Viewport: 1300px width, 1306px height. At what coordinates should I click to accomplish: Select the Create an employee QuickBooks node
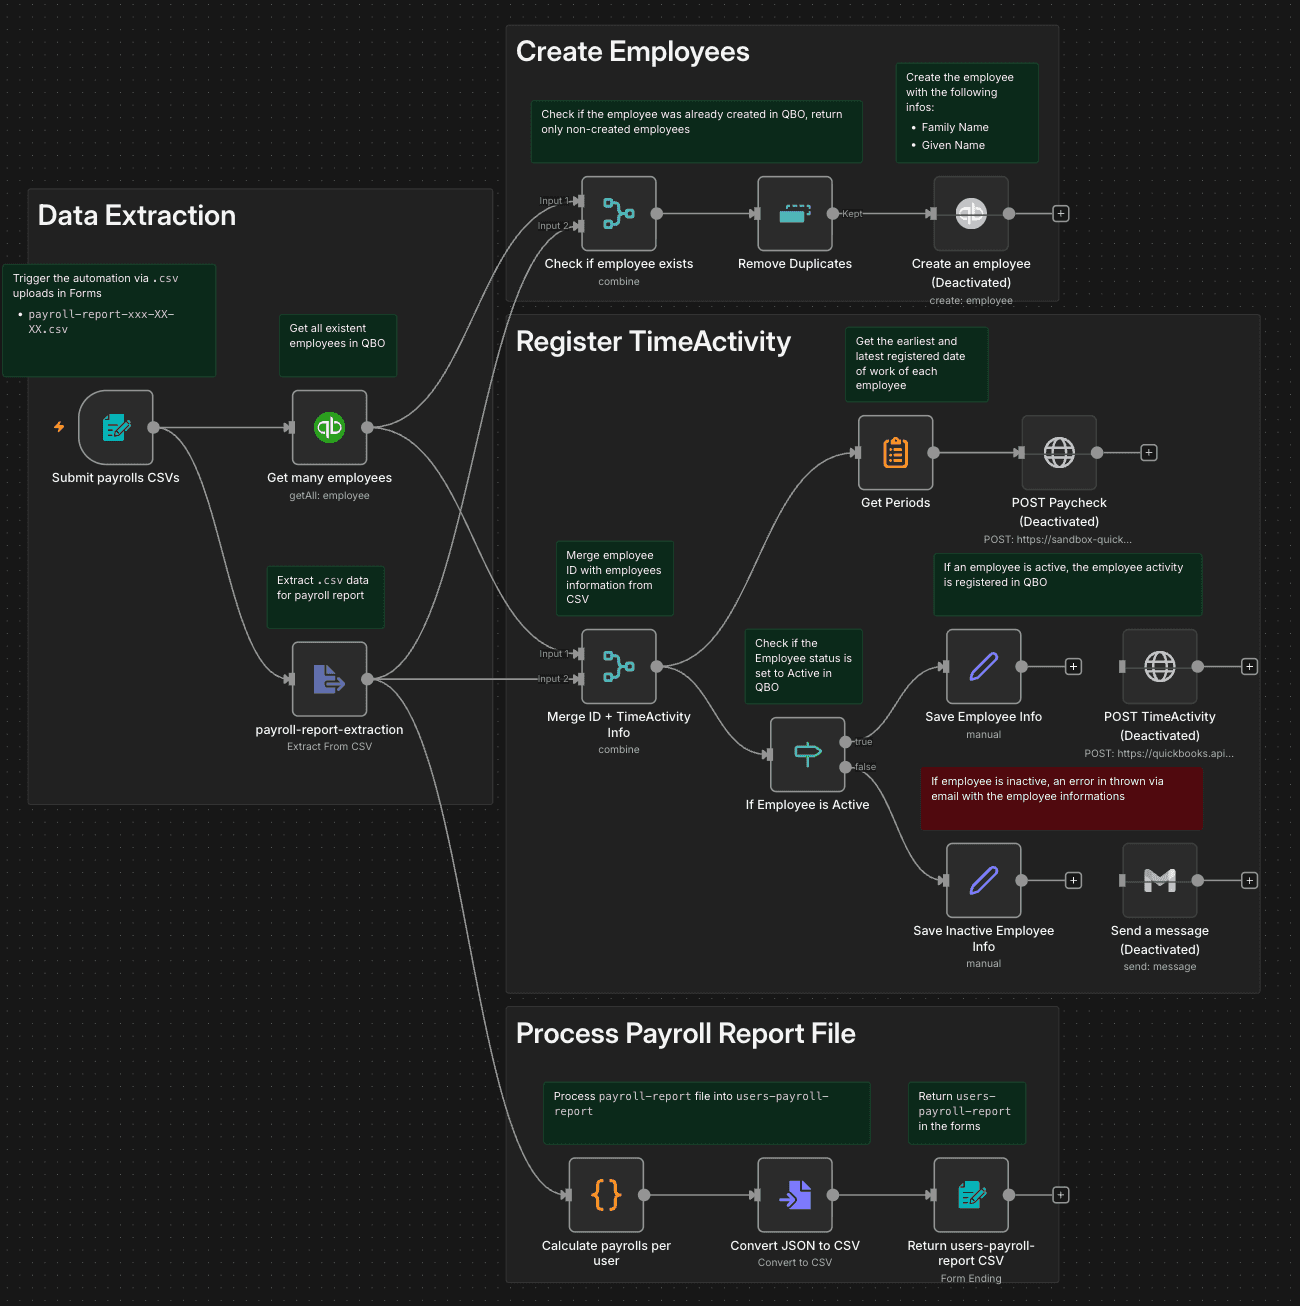click(970, 213)
